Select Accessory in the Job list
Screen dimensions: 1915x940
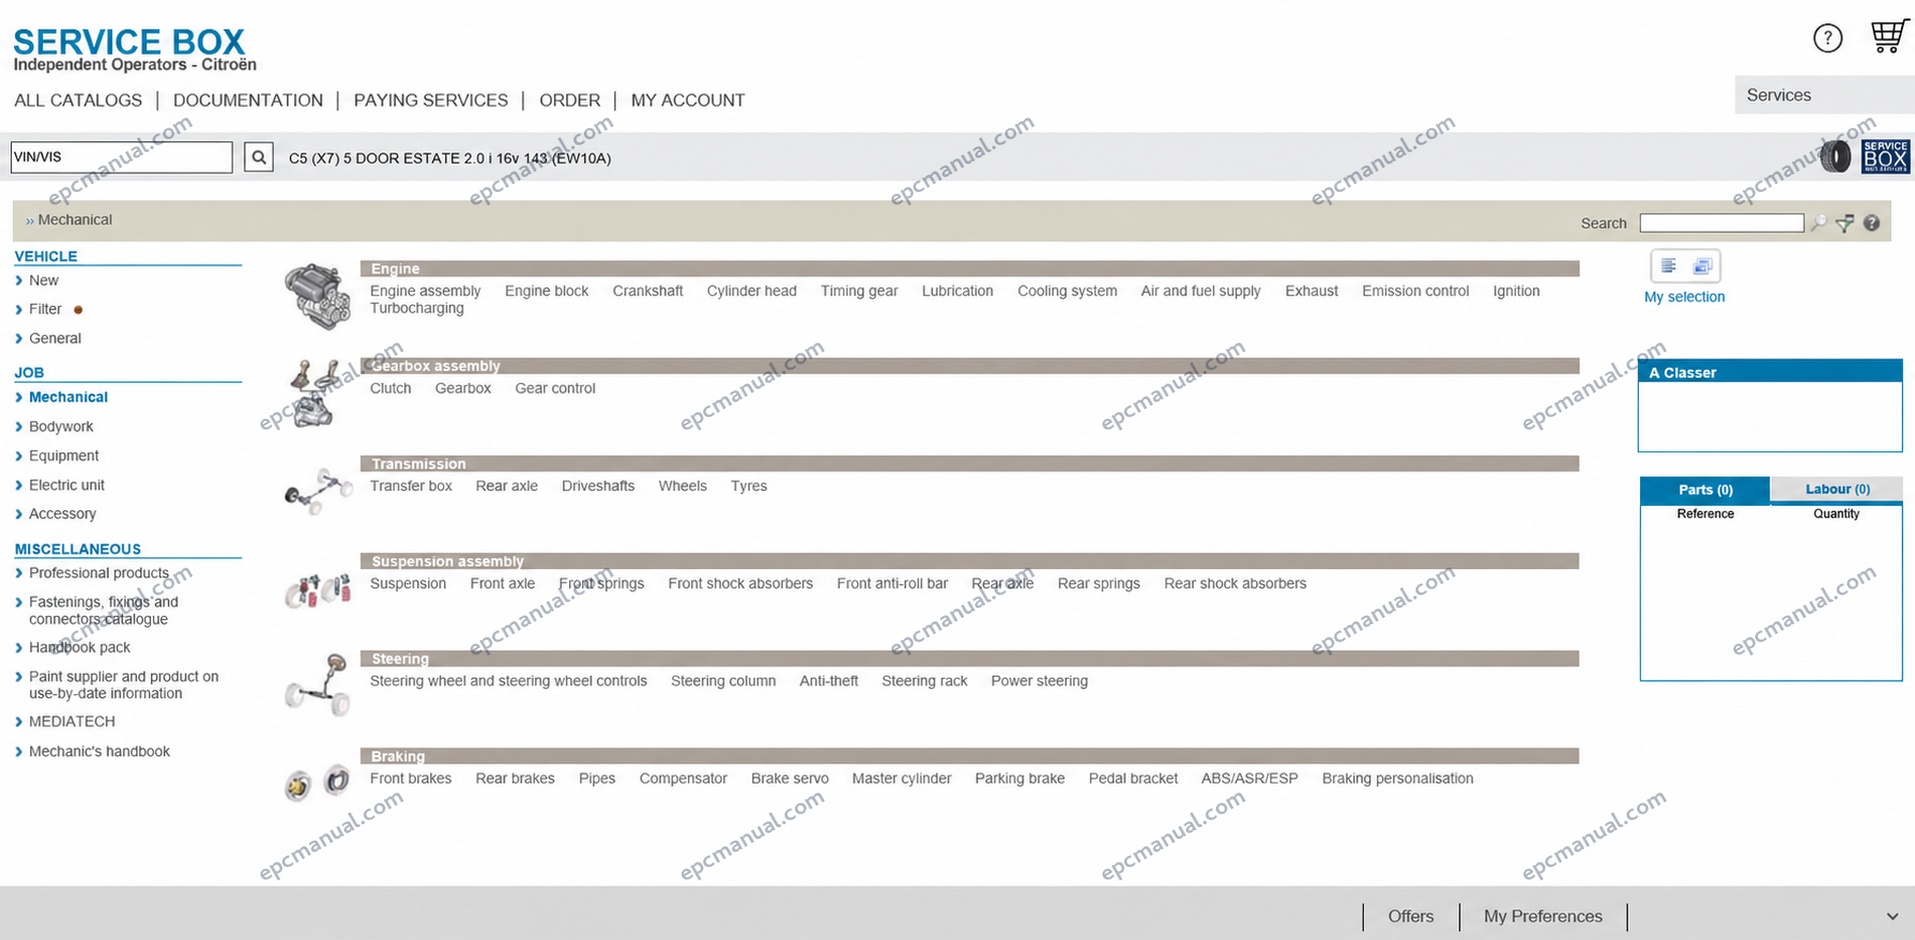[62, 514]
